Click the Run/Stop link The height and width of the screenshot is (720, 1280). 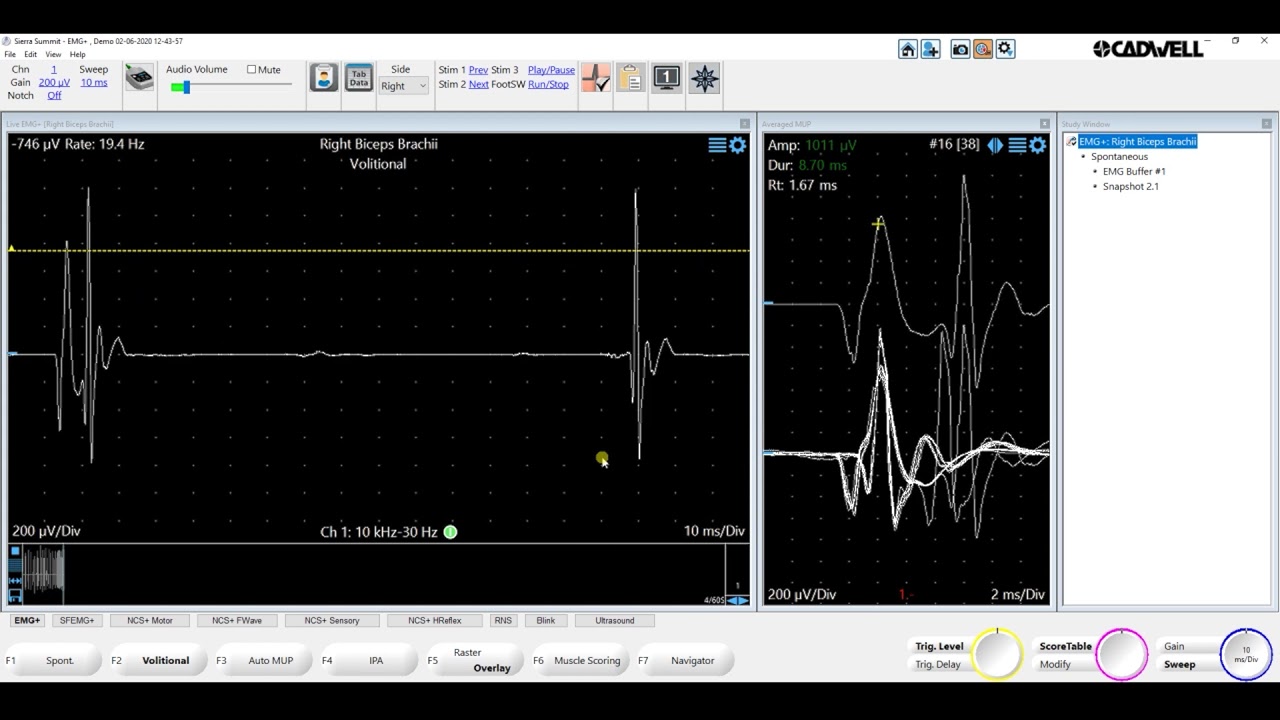click(548, 84)
